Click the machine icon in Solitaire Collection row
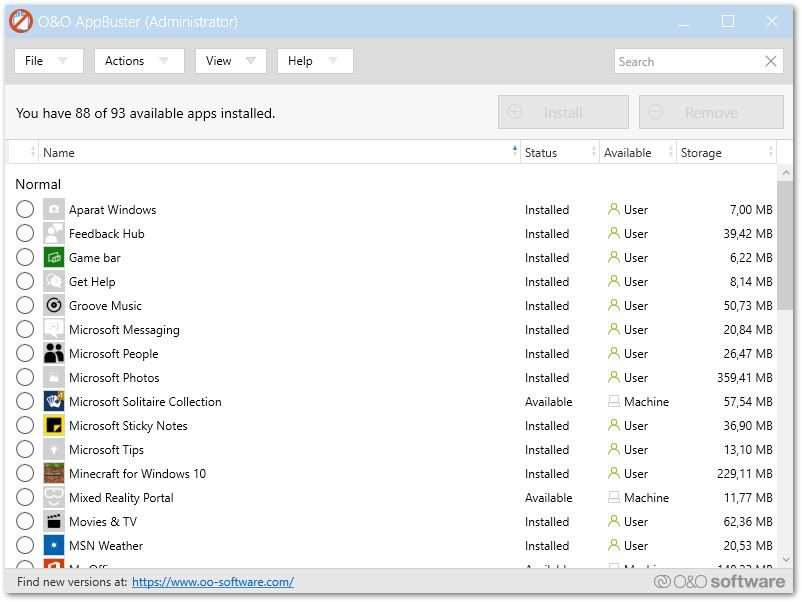802x602 pixels. tap(613, 402)
